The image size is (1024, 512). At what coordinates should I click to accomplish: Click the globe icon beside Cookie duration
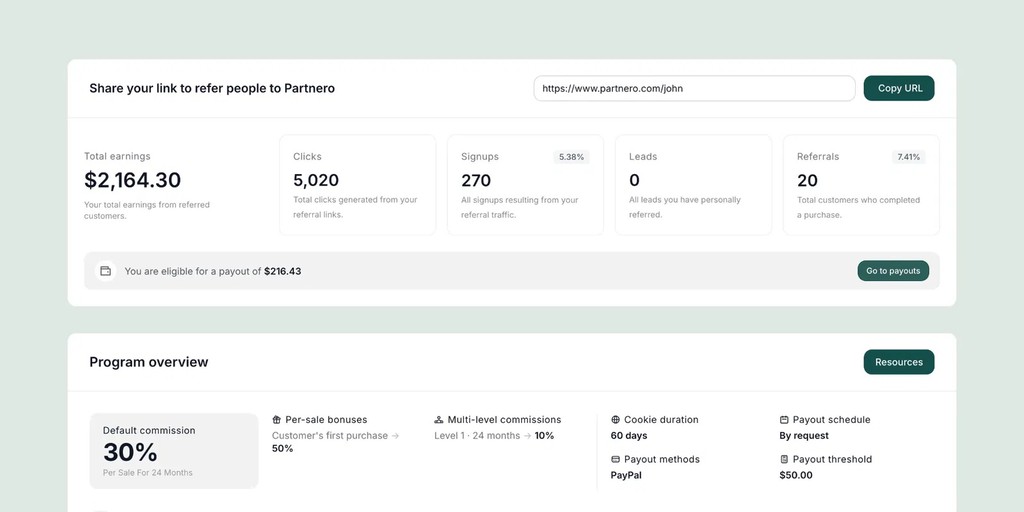(x=615, y=420)
